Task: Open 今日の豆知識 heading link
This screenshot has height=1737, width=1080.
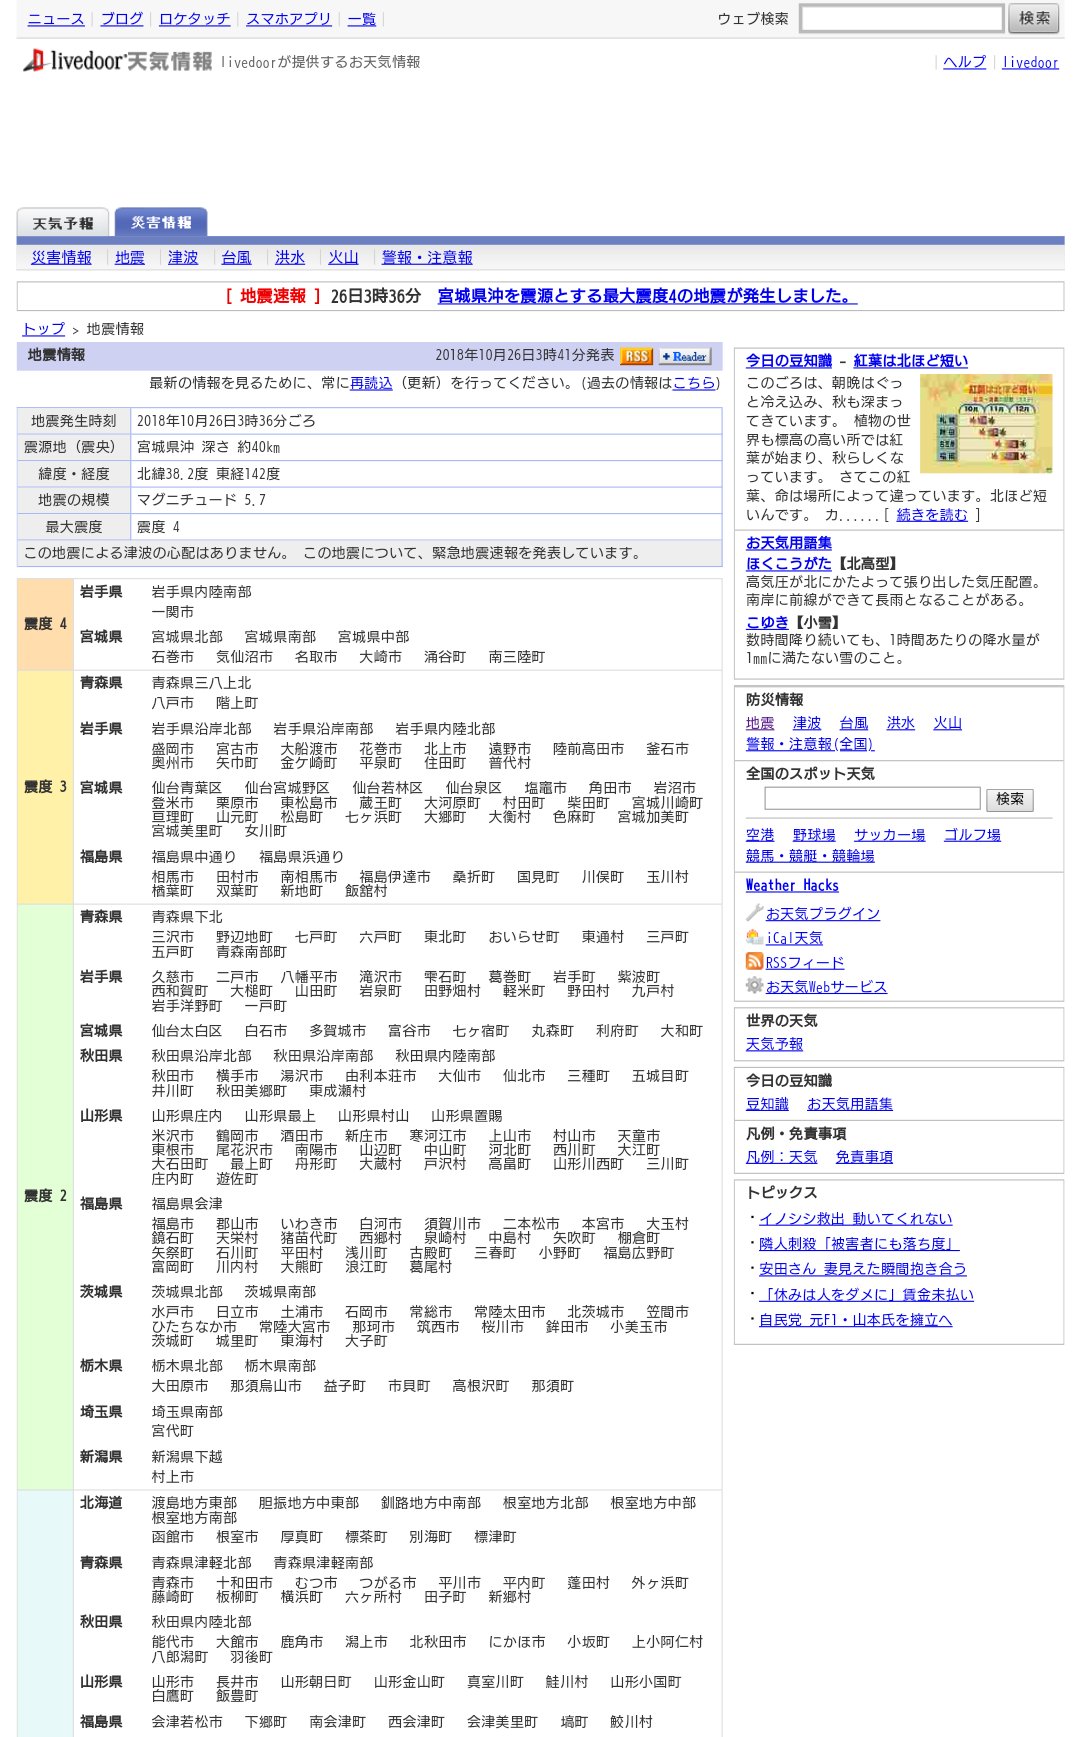Action: [x=789, y=360]
